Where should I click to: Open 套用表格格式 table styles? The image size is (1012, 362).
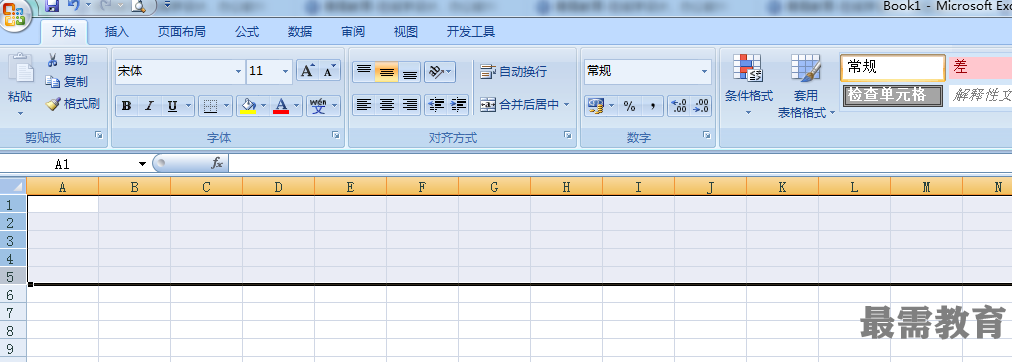(x=805, y=85)
